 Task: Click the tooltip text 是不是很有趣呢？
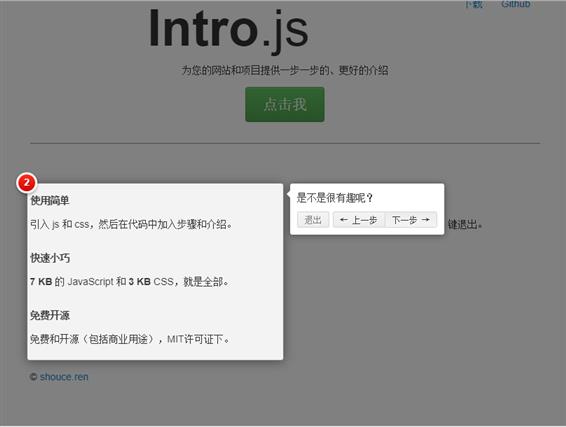(x=335, y=198)
